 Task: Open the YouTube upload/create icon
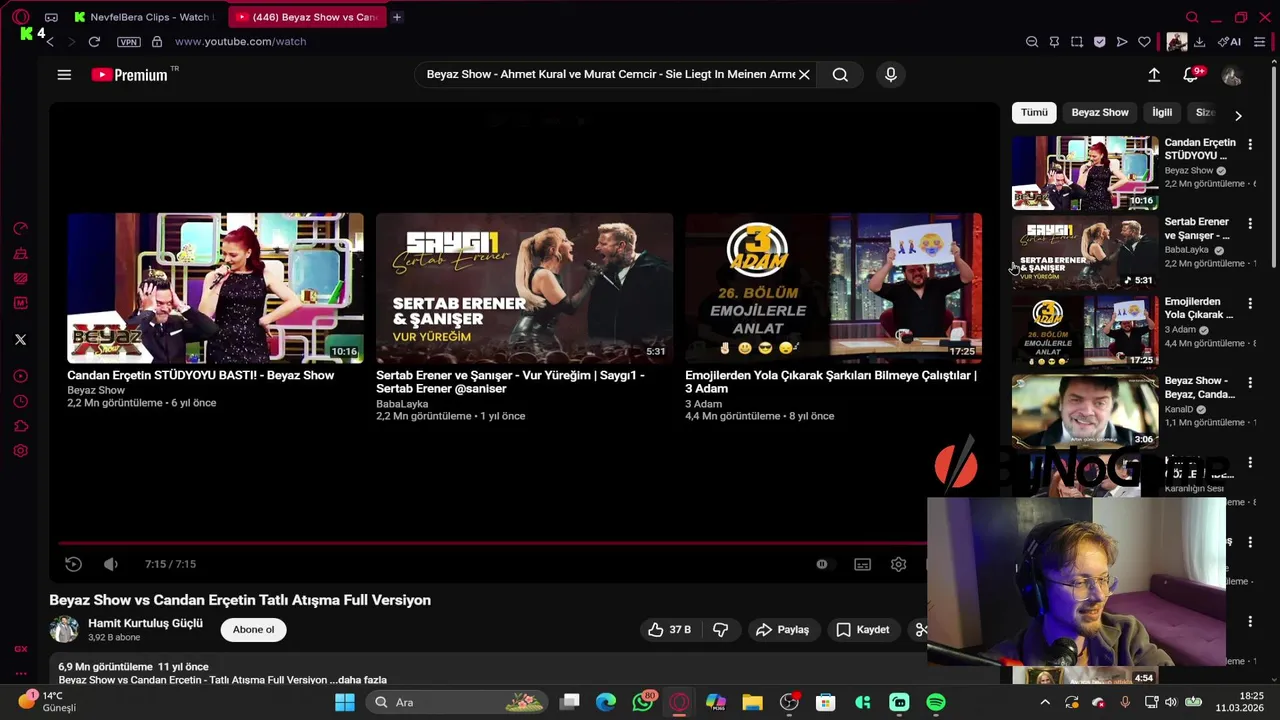(x=1154, y=75)
